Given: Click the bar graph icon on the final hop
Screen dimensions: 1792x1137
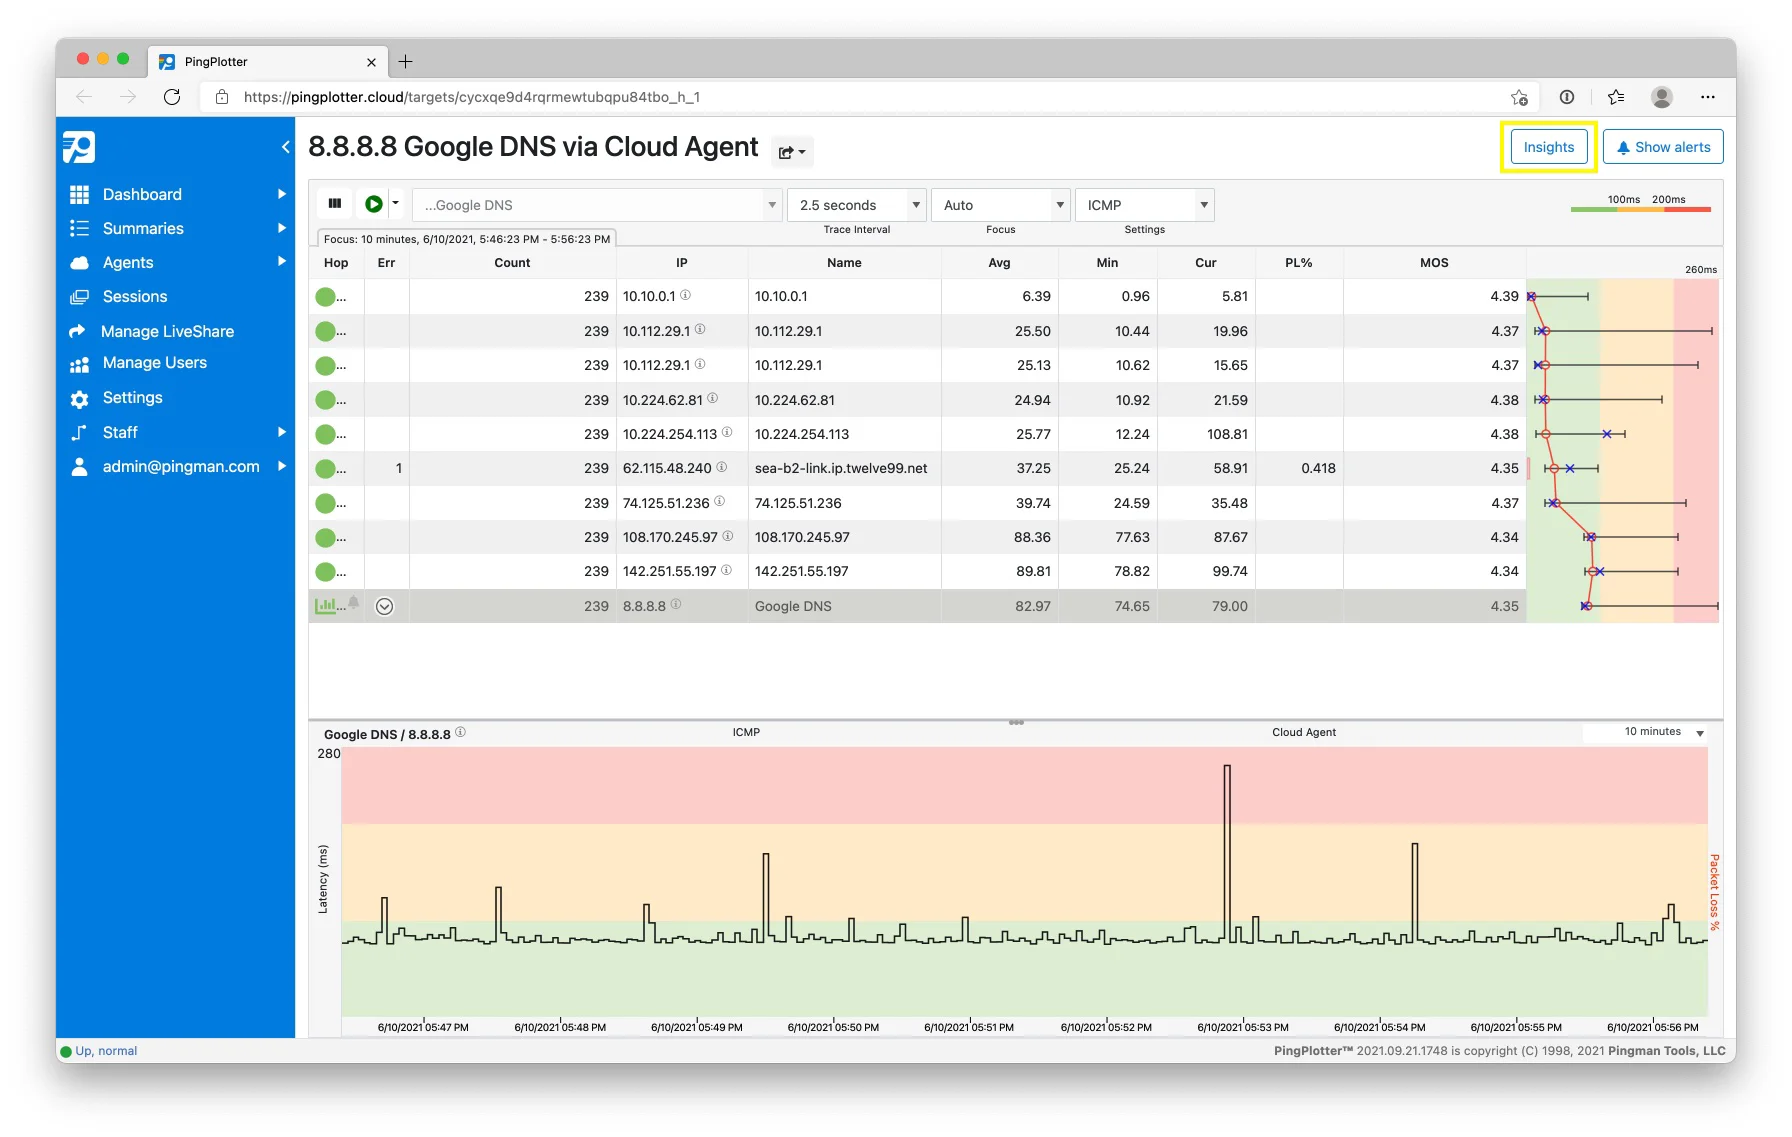Looking at the screenshot, I should coord(325,606).
